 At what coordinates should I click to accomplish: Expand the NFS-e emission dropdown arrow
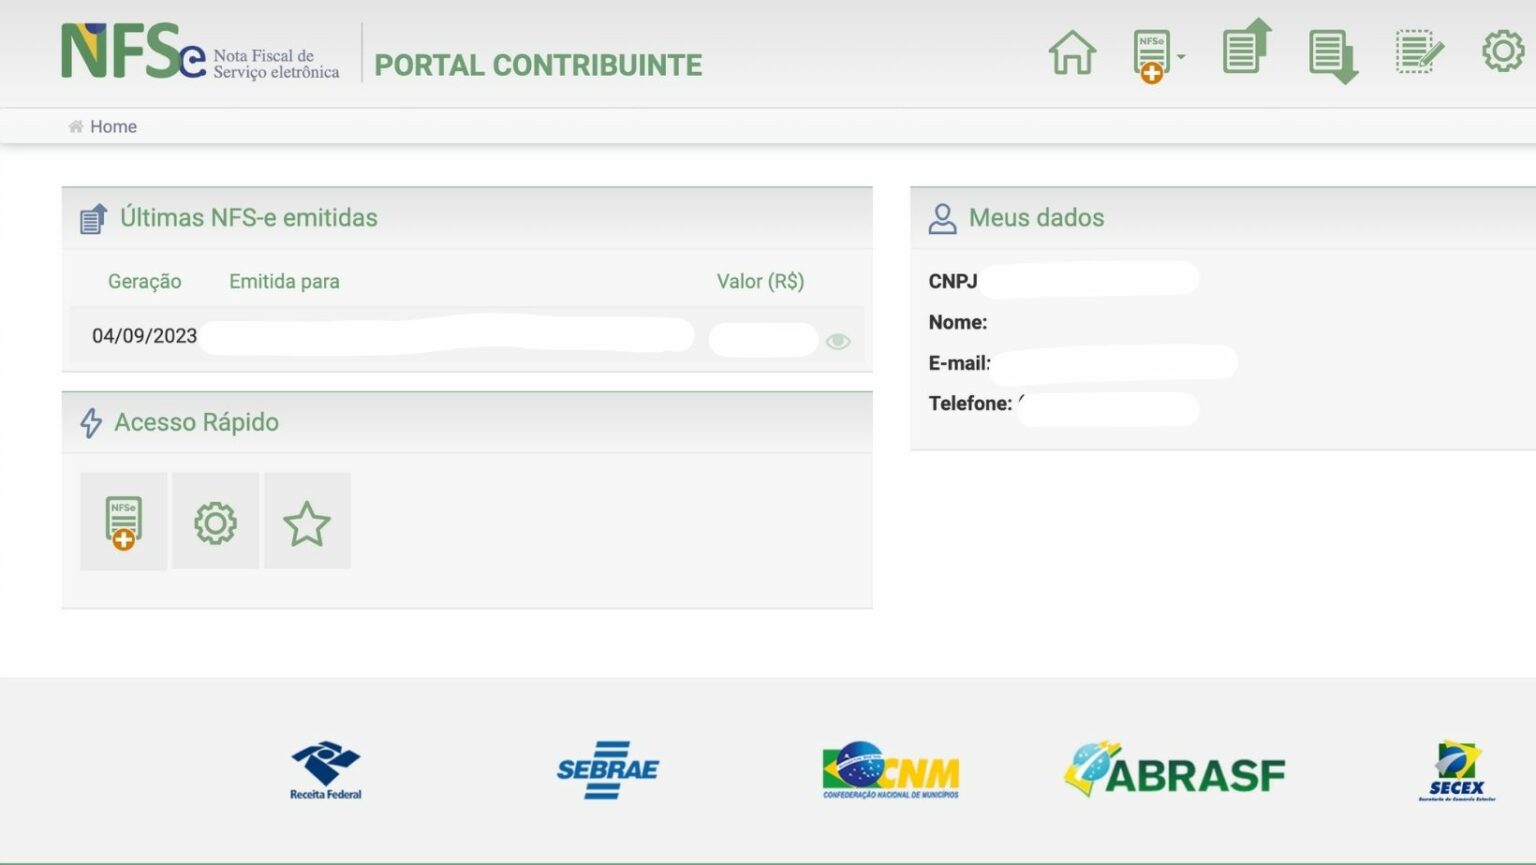(1181, 57)
